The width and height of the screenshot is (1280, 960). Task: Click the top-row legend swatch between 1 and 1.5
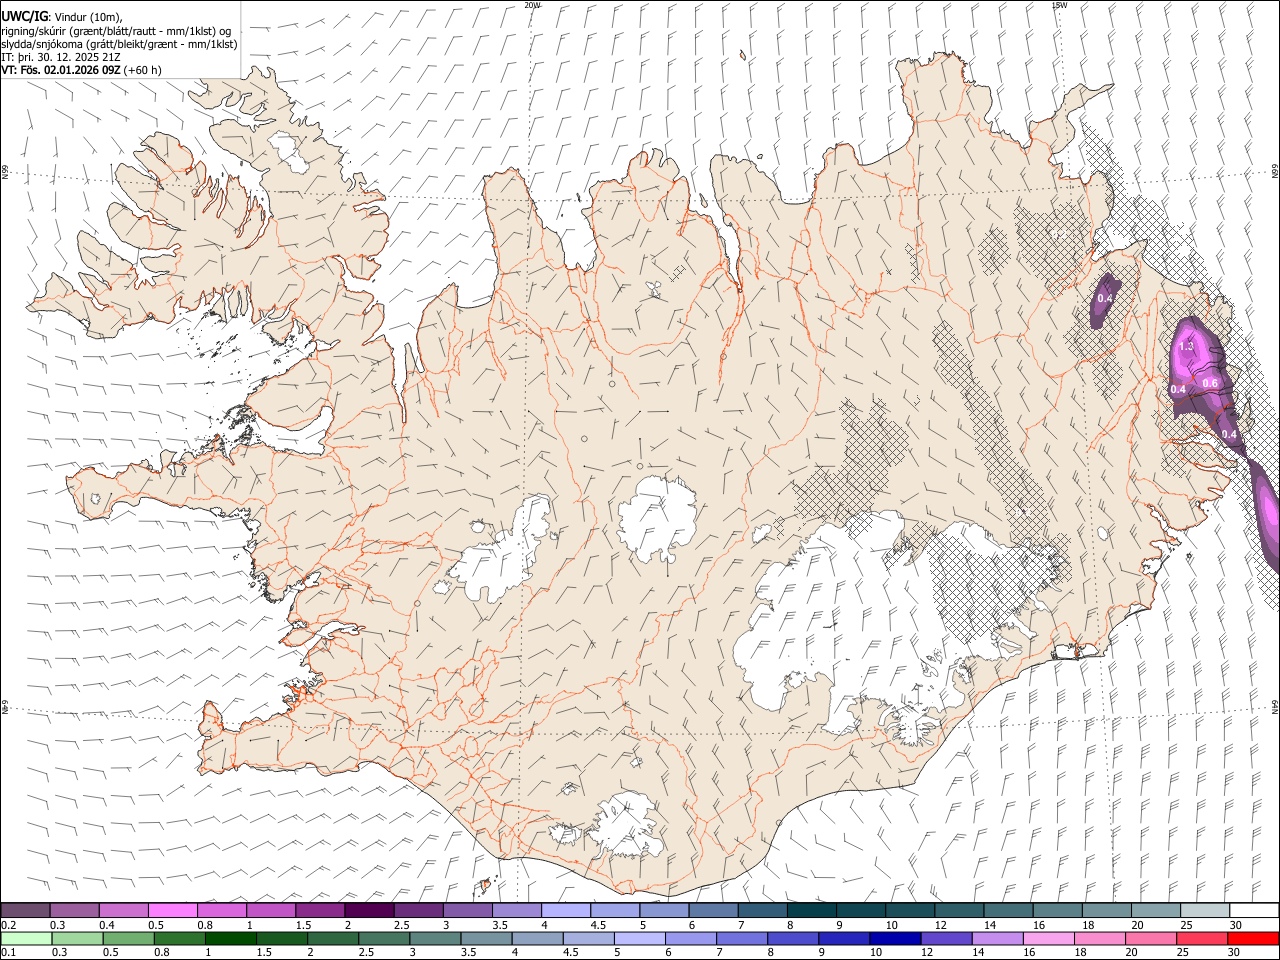click(270, 910)
